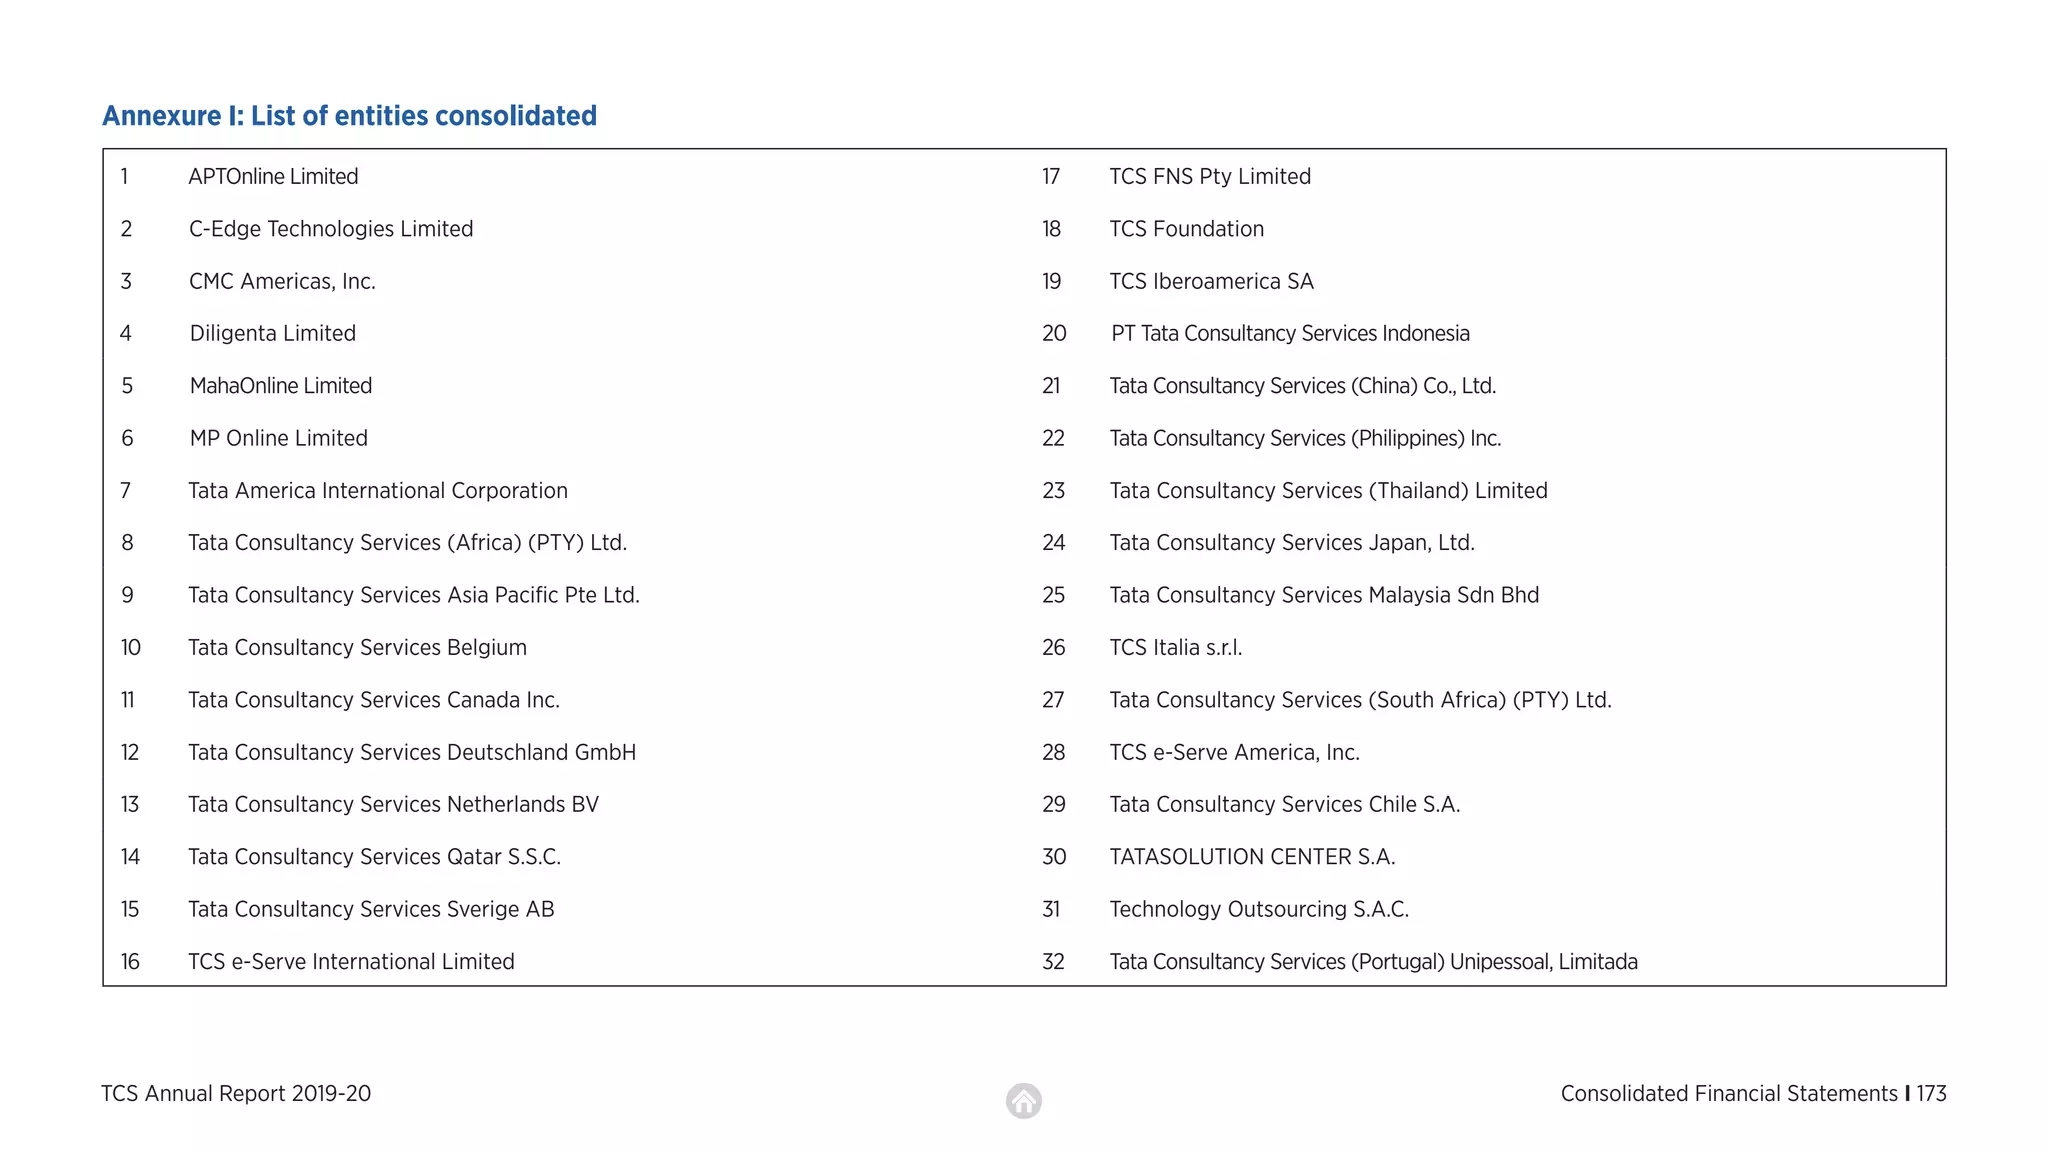Click PT Tata Consultancy Services Indonesia
Screen dimensions: 2048x1153
[1290, 334]
